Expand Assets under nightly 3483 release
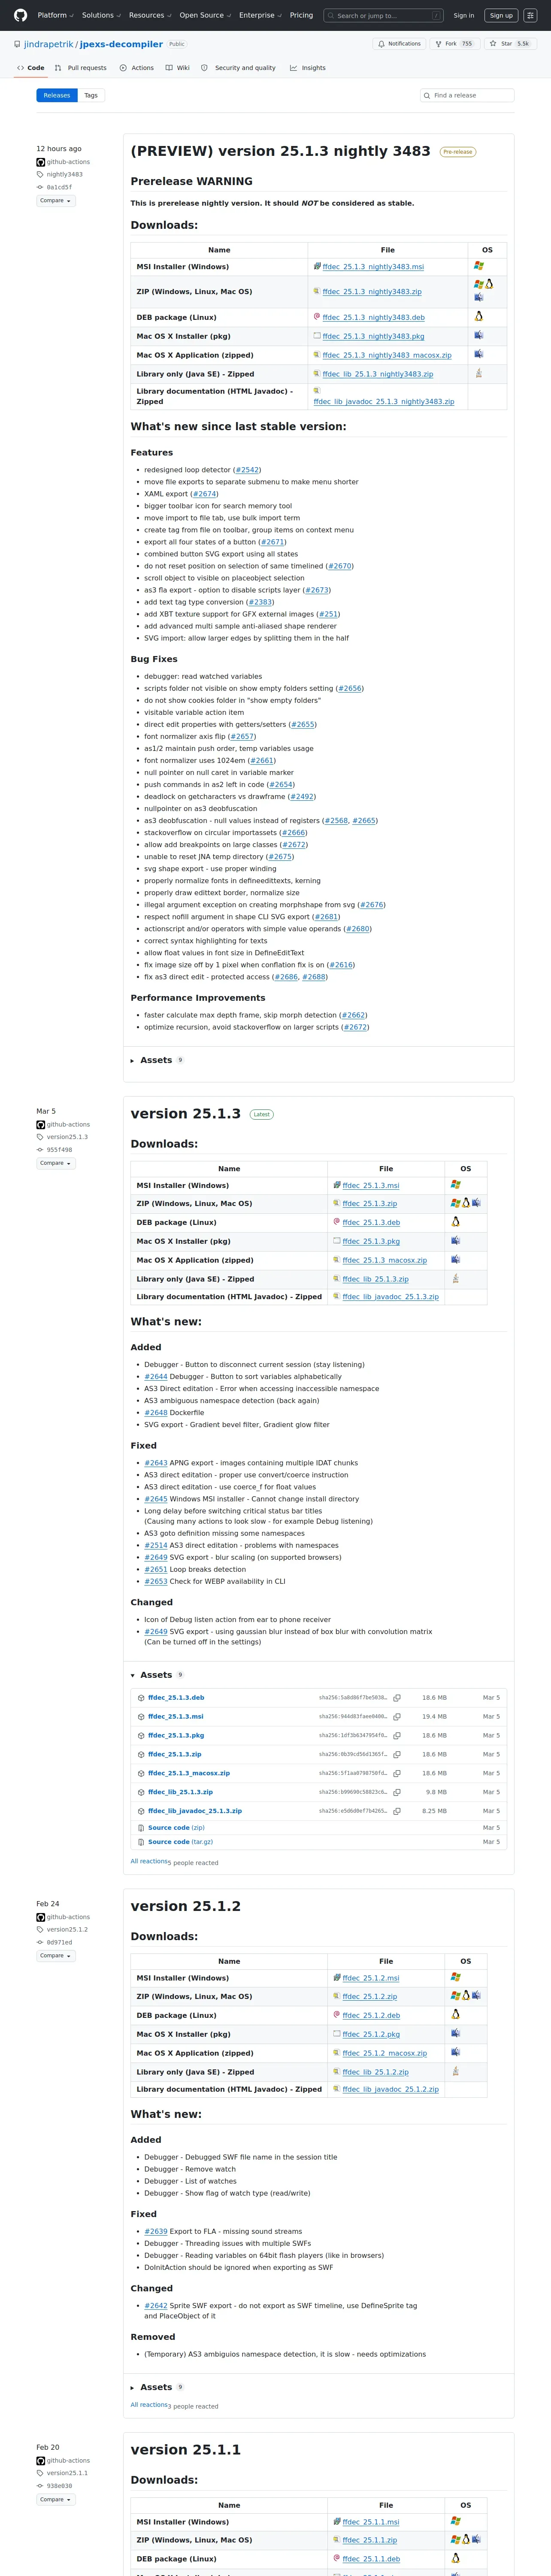Screen dimensions: 551x2576 pyautogui.click(x=157, y=1060)
